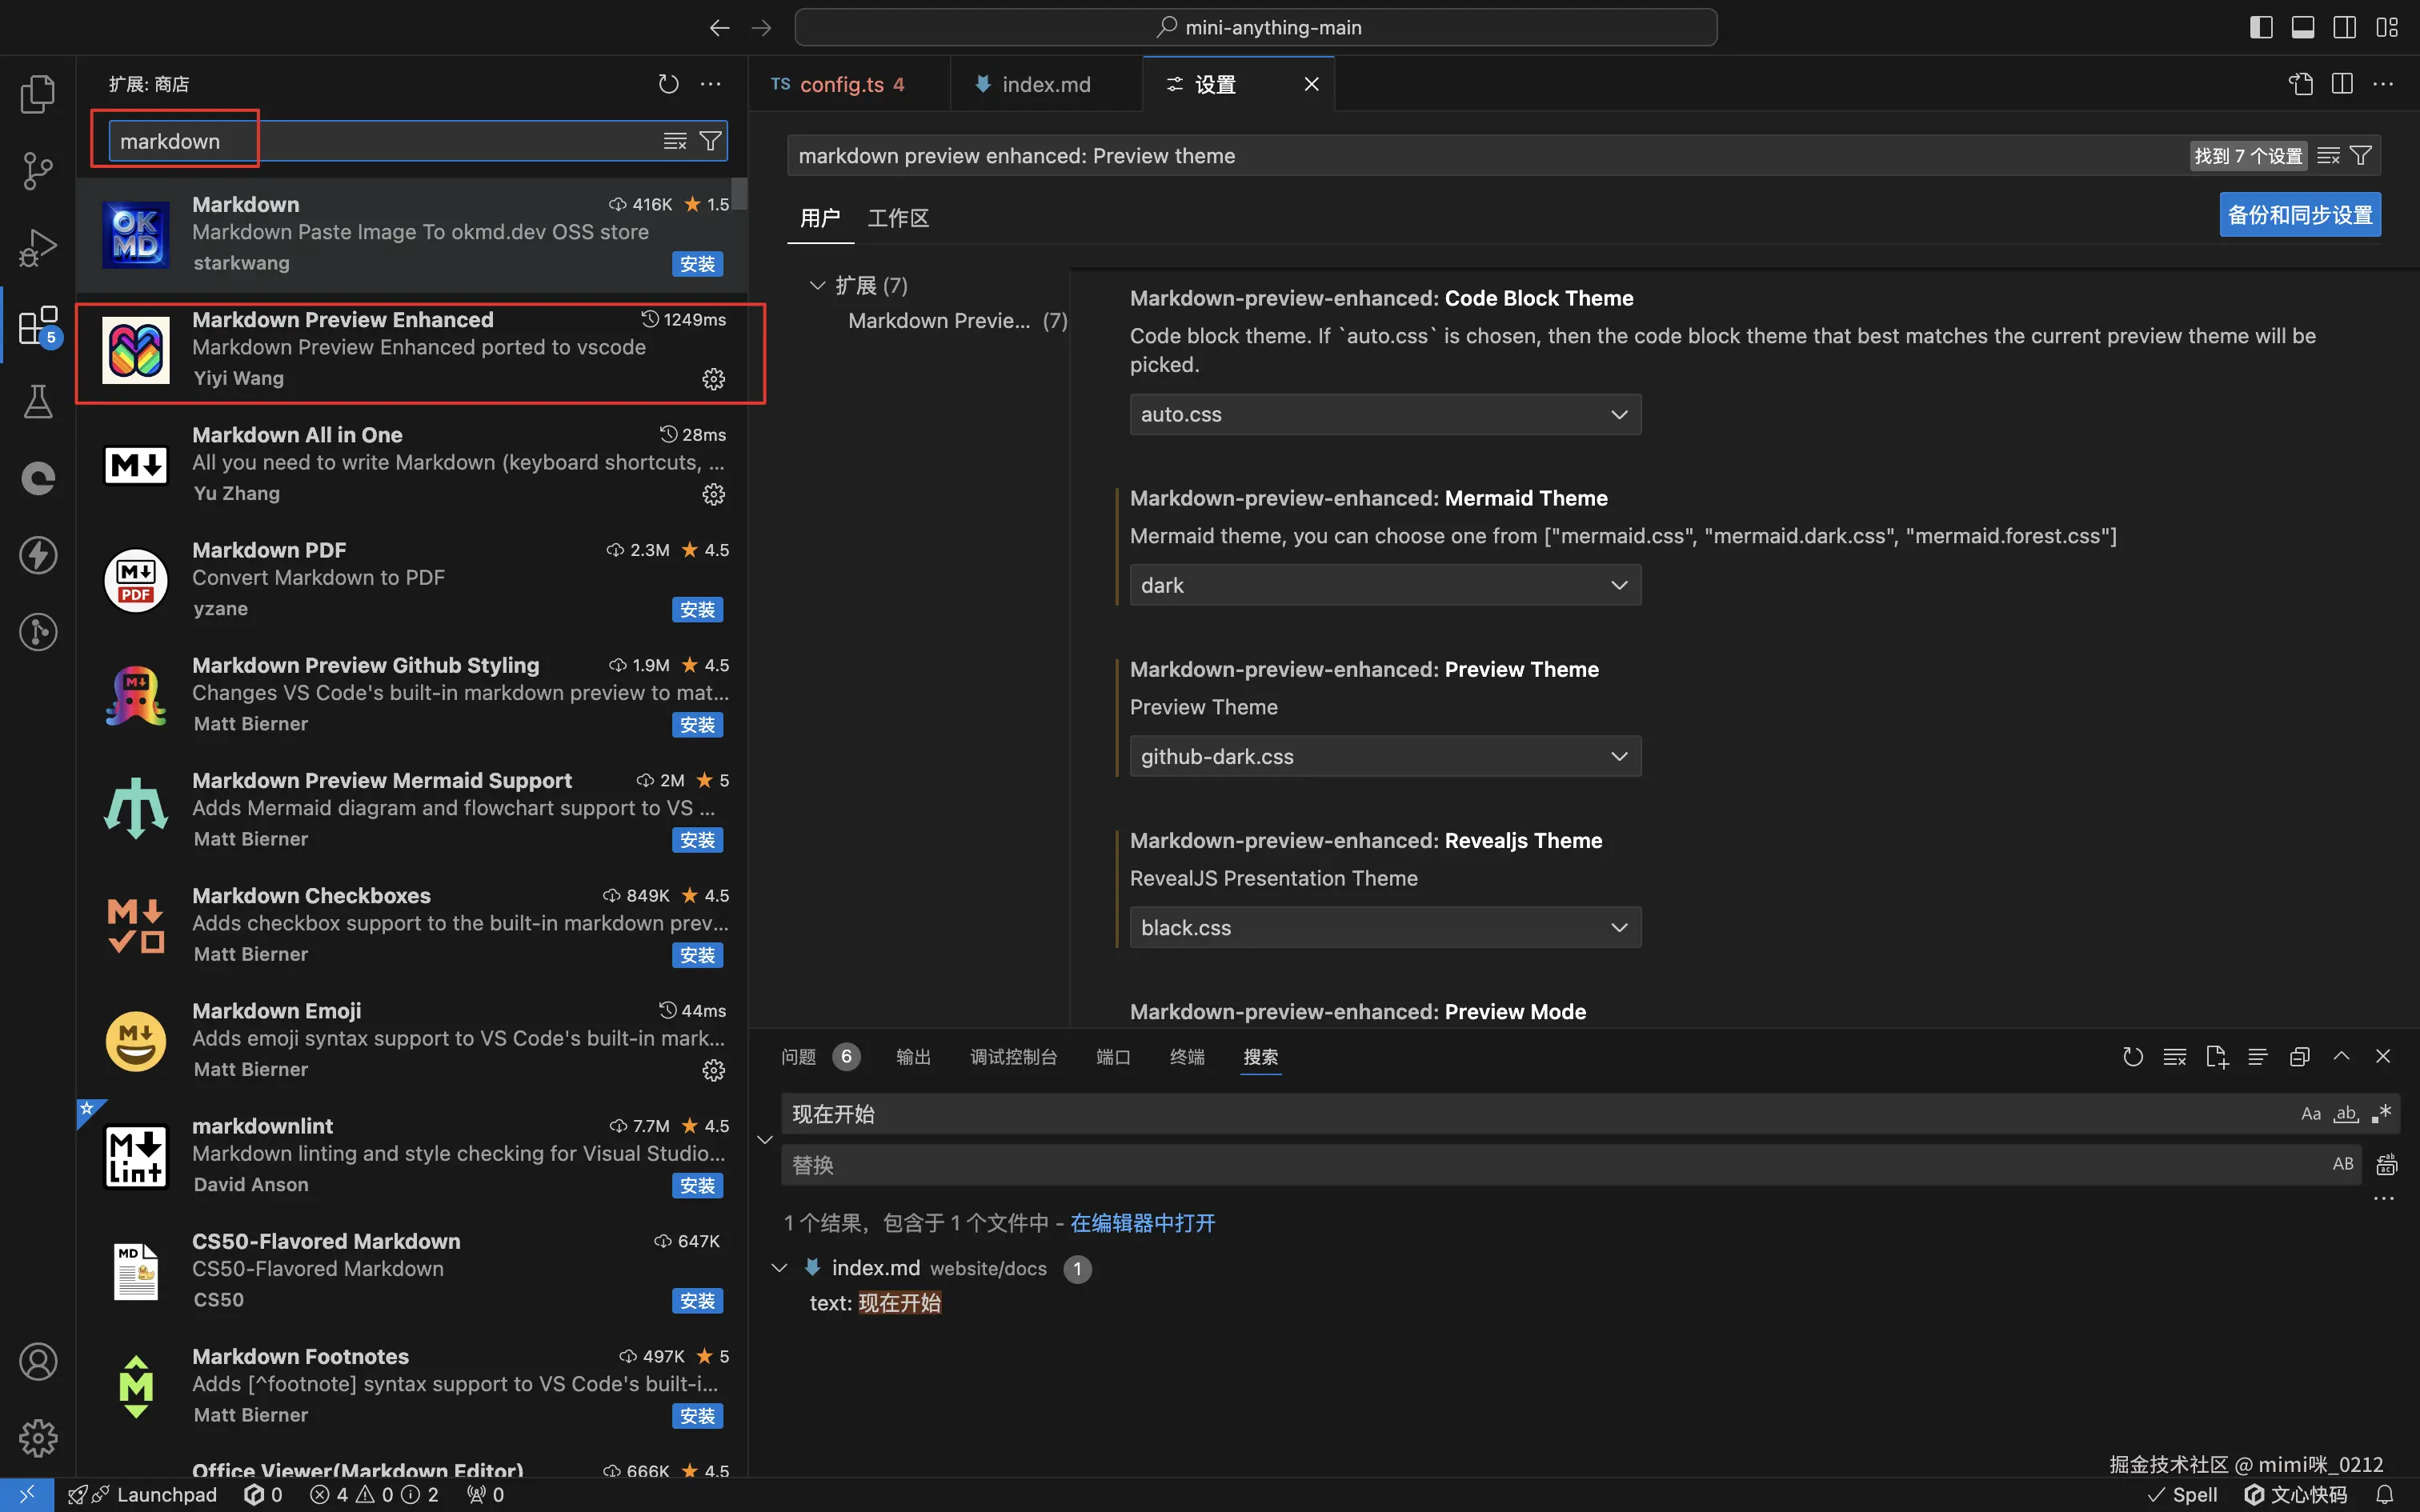Click the Open Settings (JSON) icon
This screenshot has width=2420, height=1512.
pos(2300,84)
